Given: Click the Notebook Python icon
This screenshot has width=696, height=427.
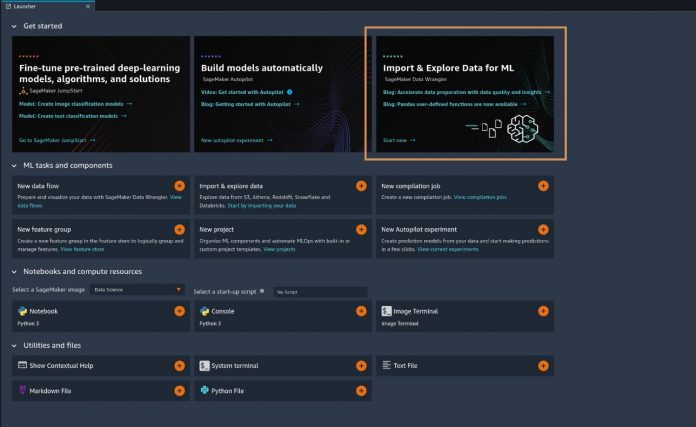Looking at the screenshot, I should click(x=22, y=311).
